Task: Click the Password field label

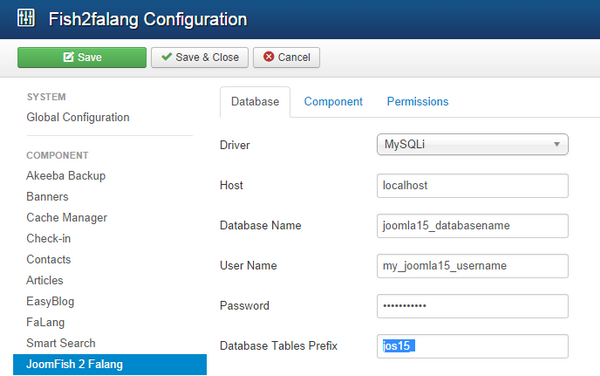Action: point(245,306)
